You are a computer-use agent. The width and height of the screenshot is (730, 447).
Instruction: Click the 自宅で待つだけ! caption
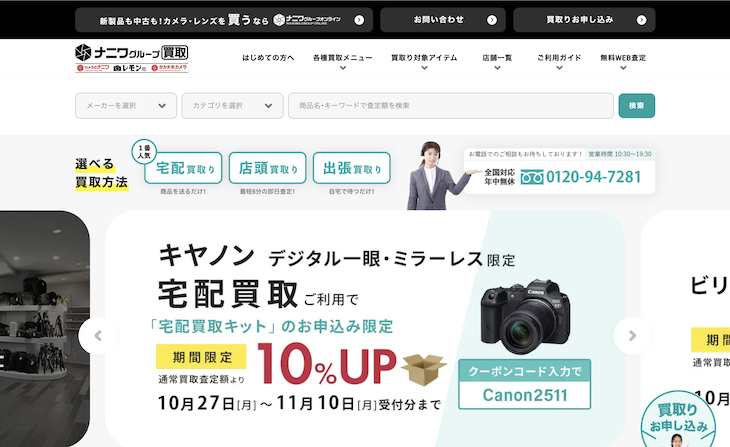[x=351, y=191]
